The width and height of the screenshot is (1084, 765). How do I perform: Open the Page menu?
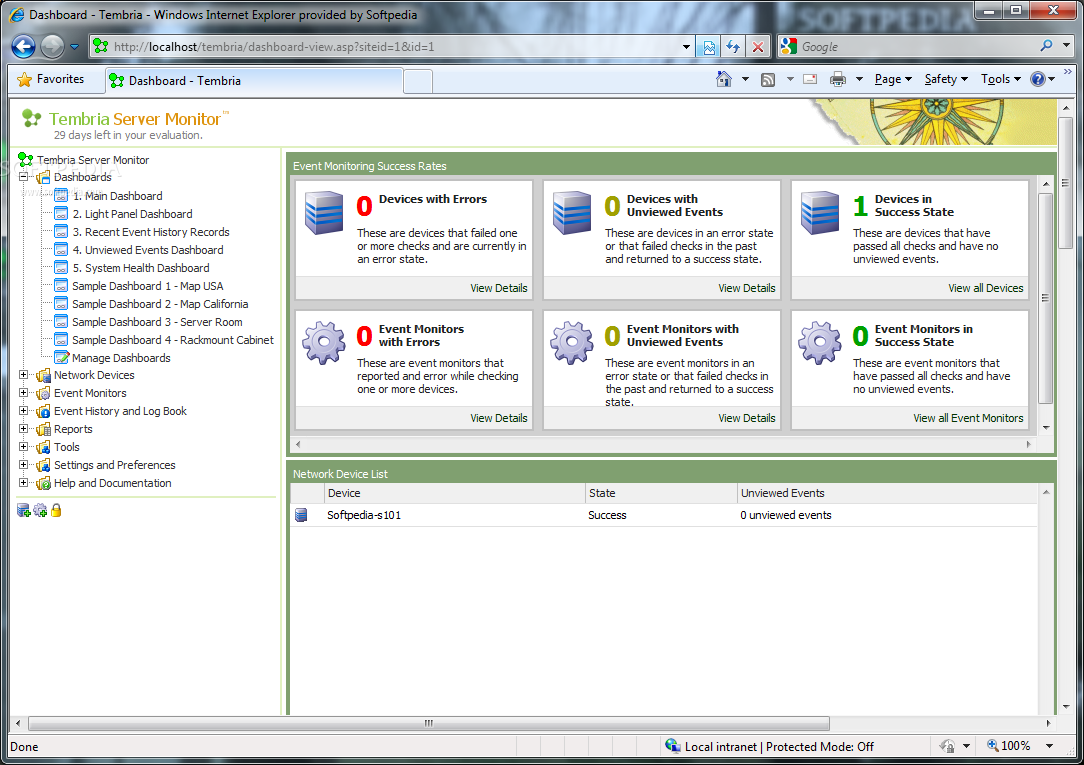893,79
